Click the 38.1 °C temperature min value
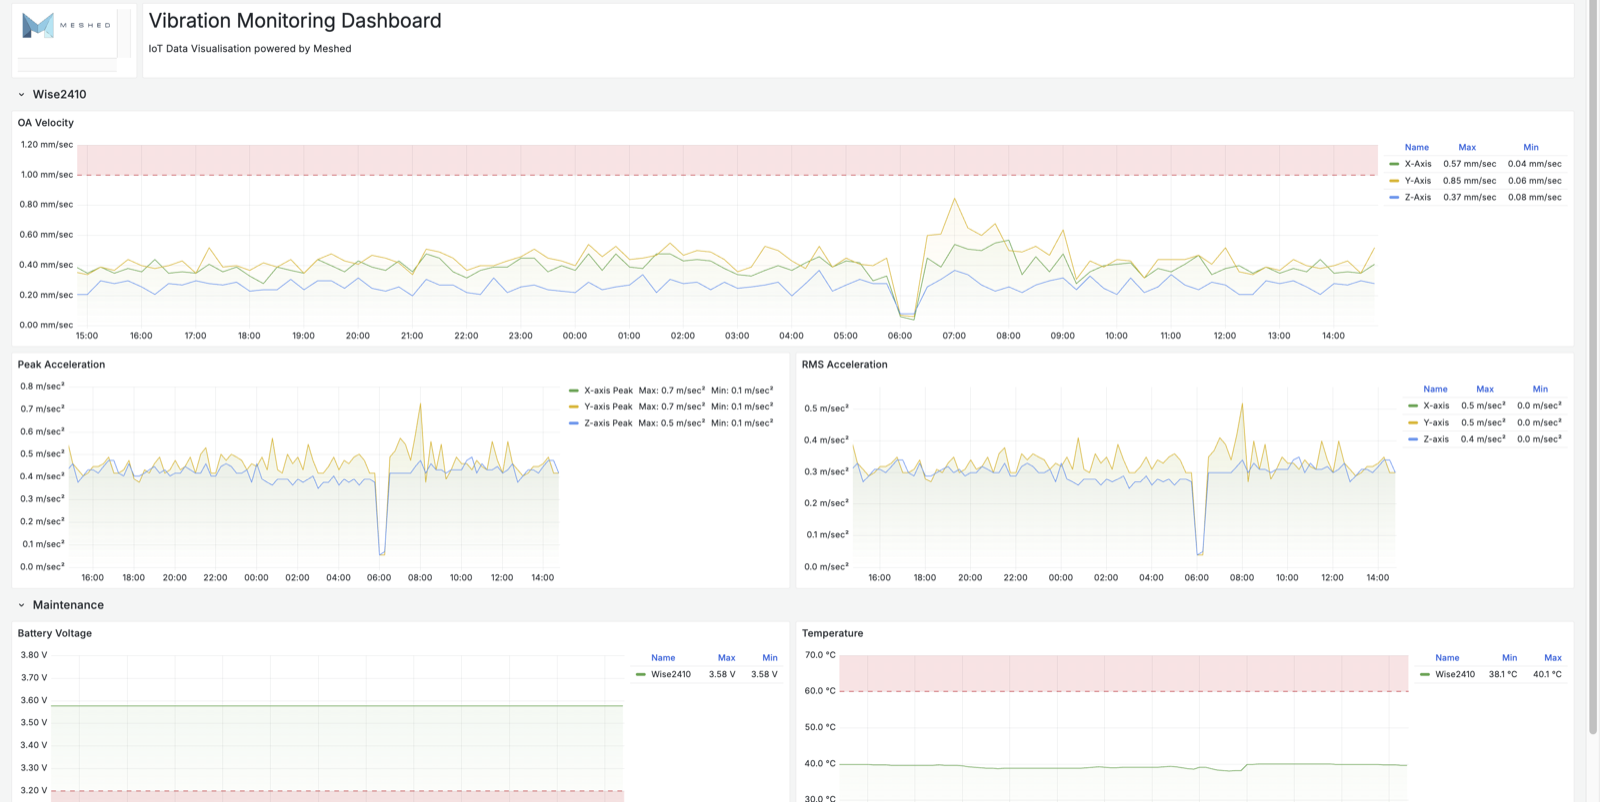Screen dimensions: 1600x802 coord(1503,675)
